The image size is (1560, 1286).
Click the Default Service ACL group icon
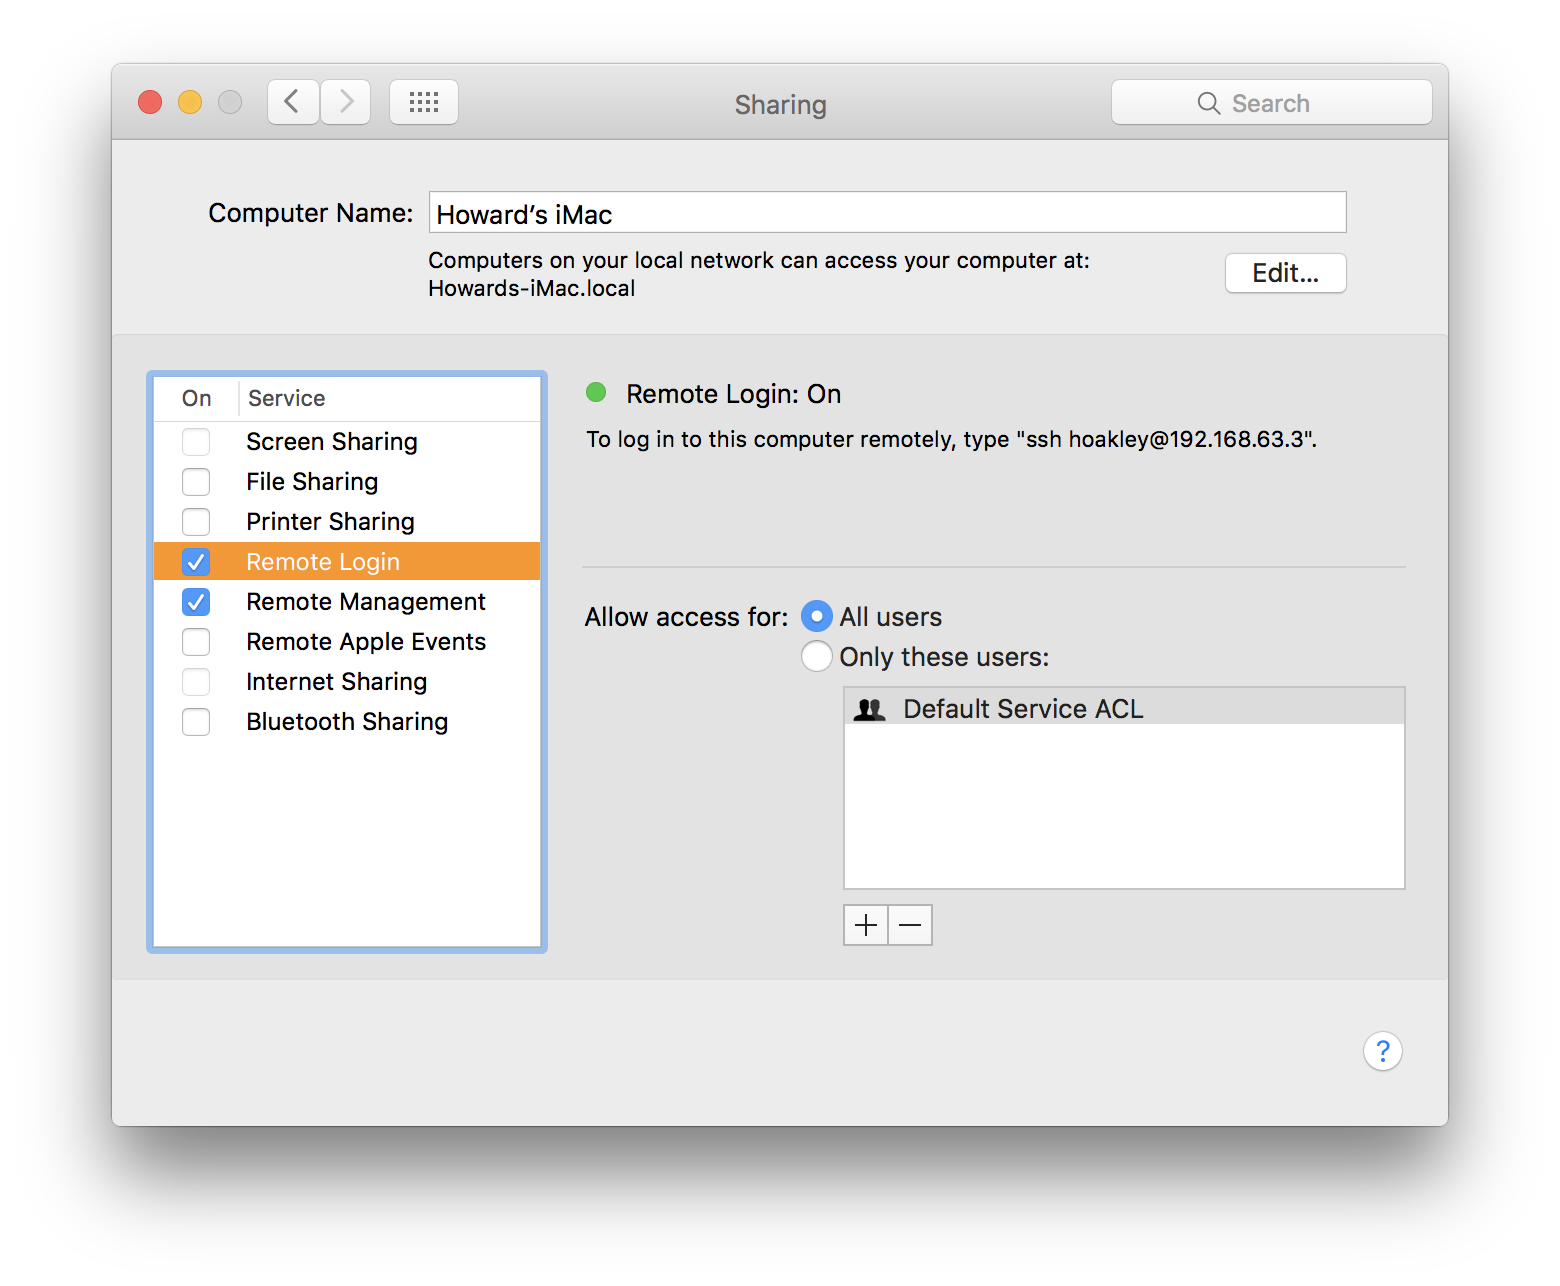click(x=869, y=708)
